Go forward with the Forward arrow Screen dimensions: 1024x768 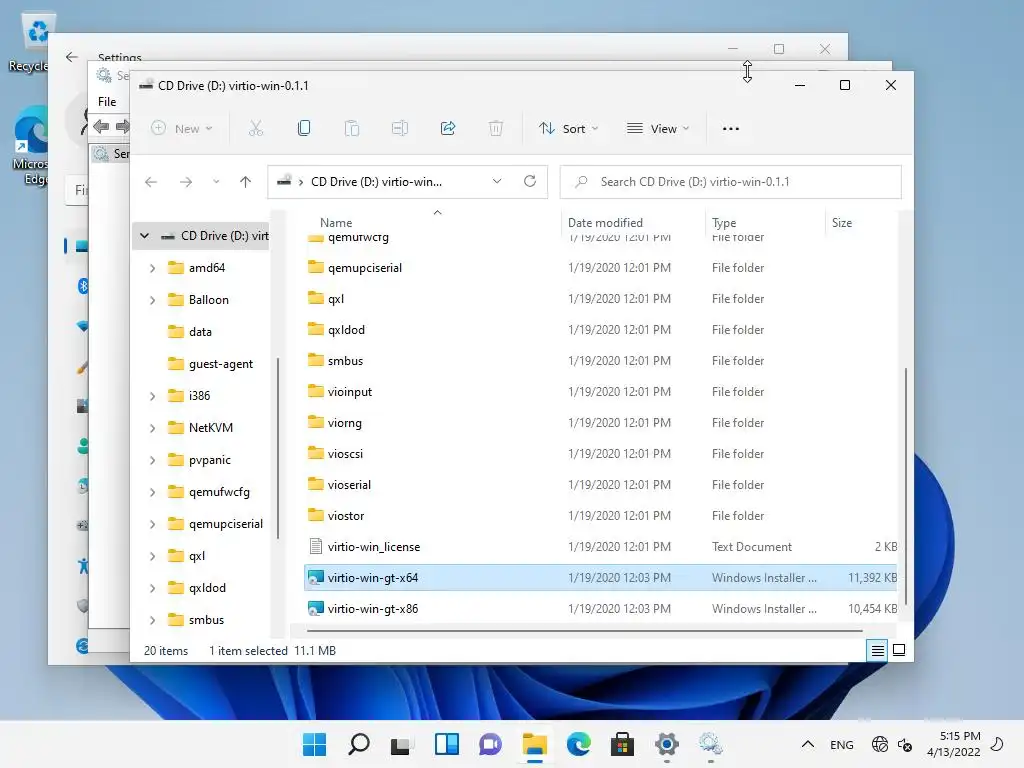click(186, 182)
